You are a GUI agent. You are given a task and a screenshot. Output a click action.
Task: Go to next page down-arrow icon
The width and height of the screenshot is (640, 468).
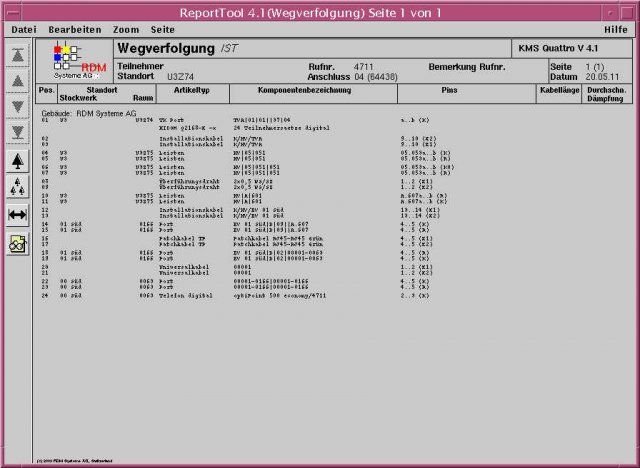(18, 106)
